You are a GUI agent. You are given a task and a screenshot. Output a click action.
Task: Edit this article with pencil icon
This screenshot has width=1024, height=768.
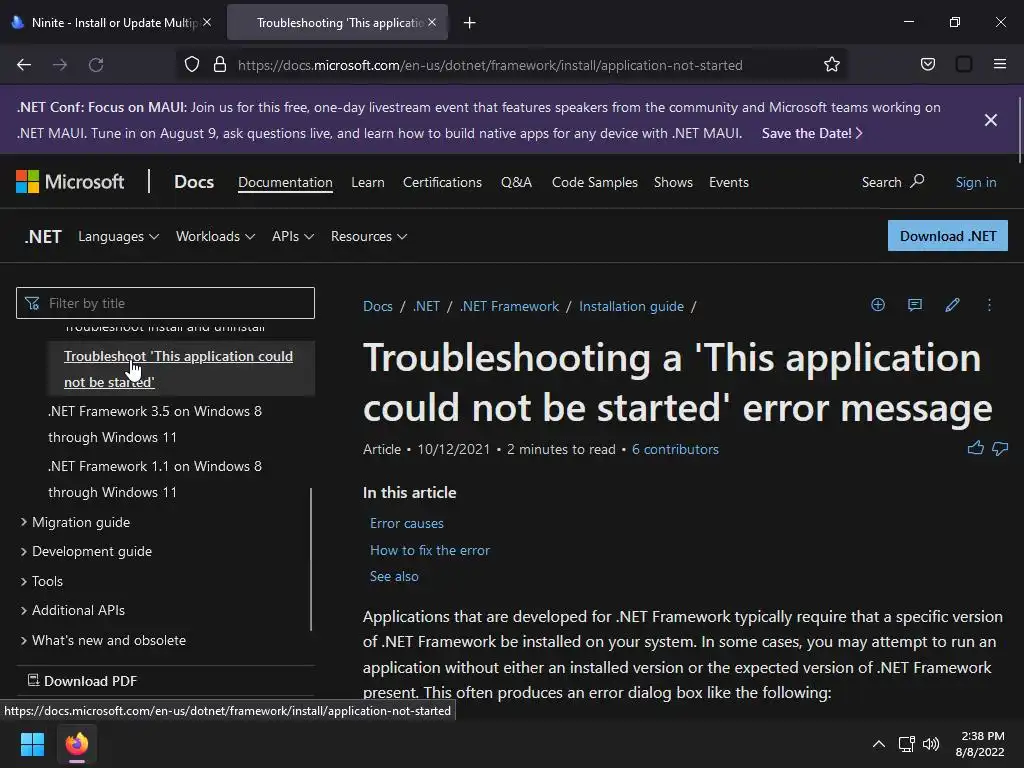[952, 305]
